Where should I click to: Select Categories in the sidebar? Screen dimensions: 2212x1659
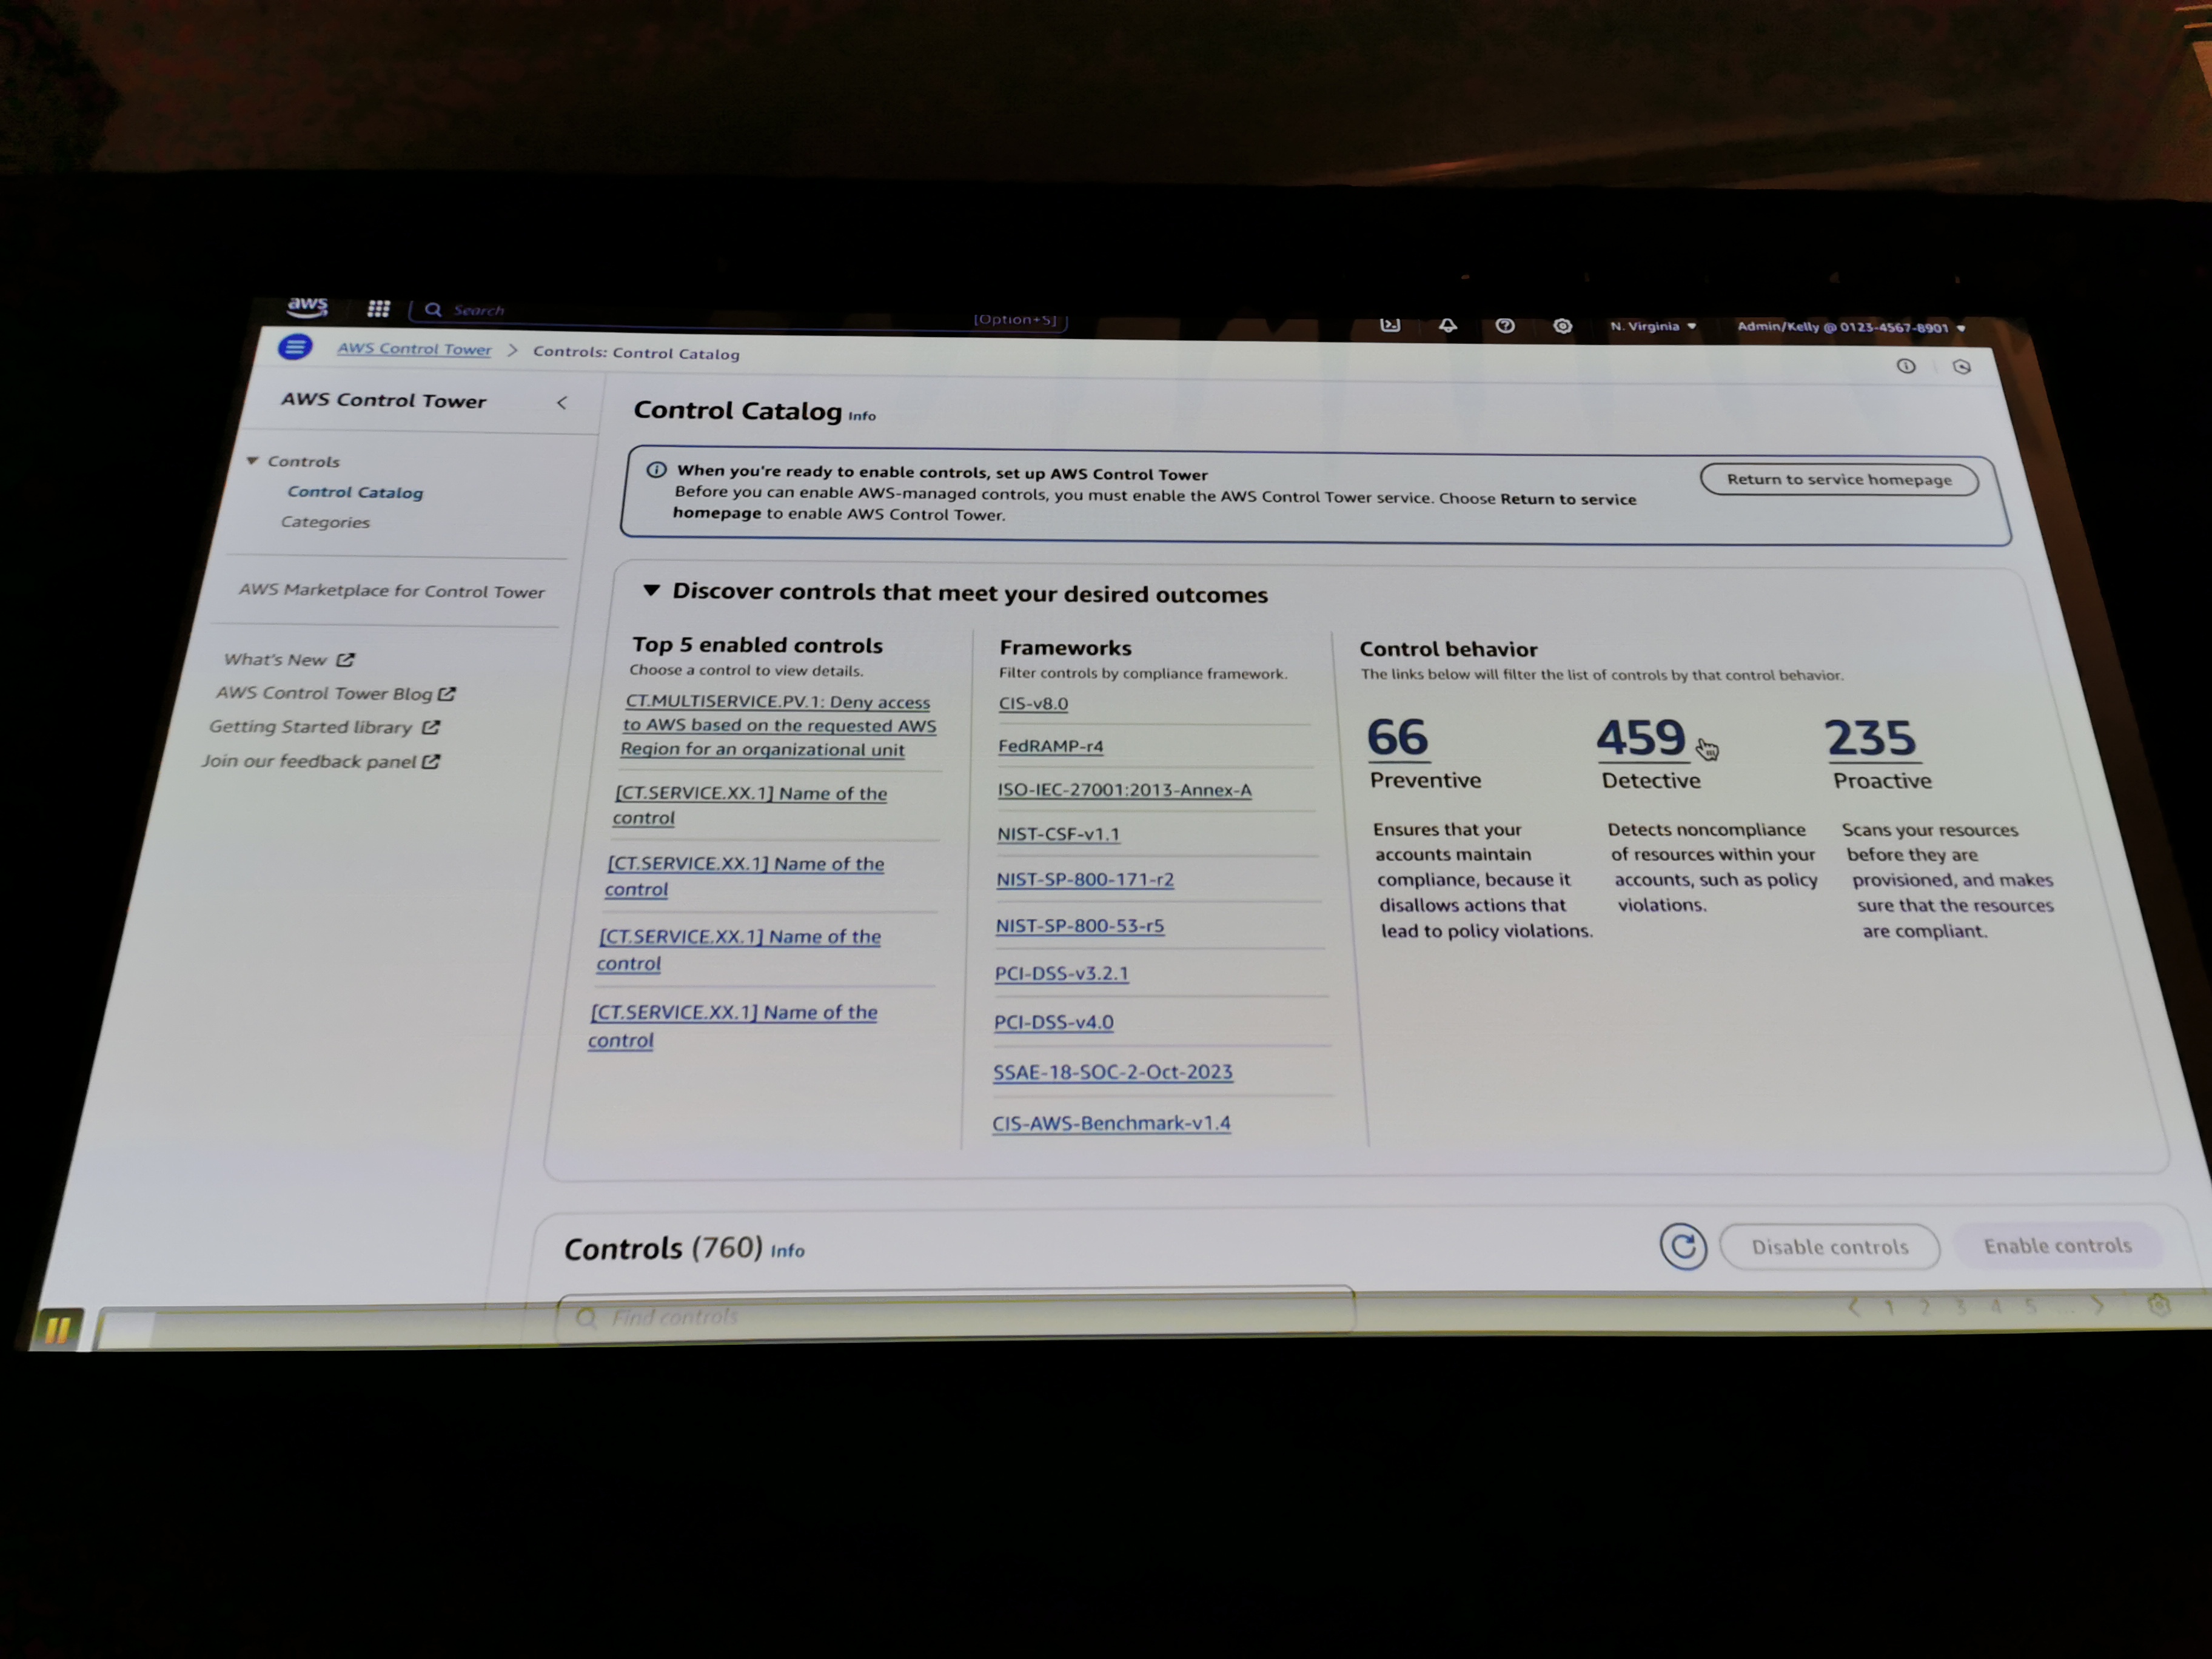point(325,522)
